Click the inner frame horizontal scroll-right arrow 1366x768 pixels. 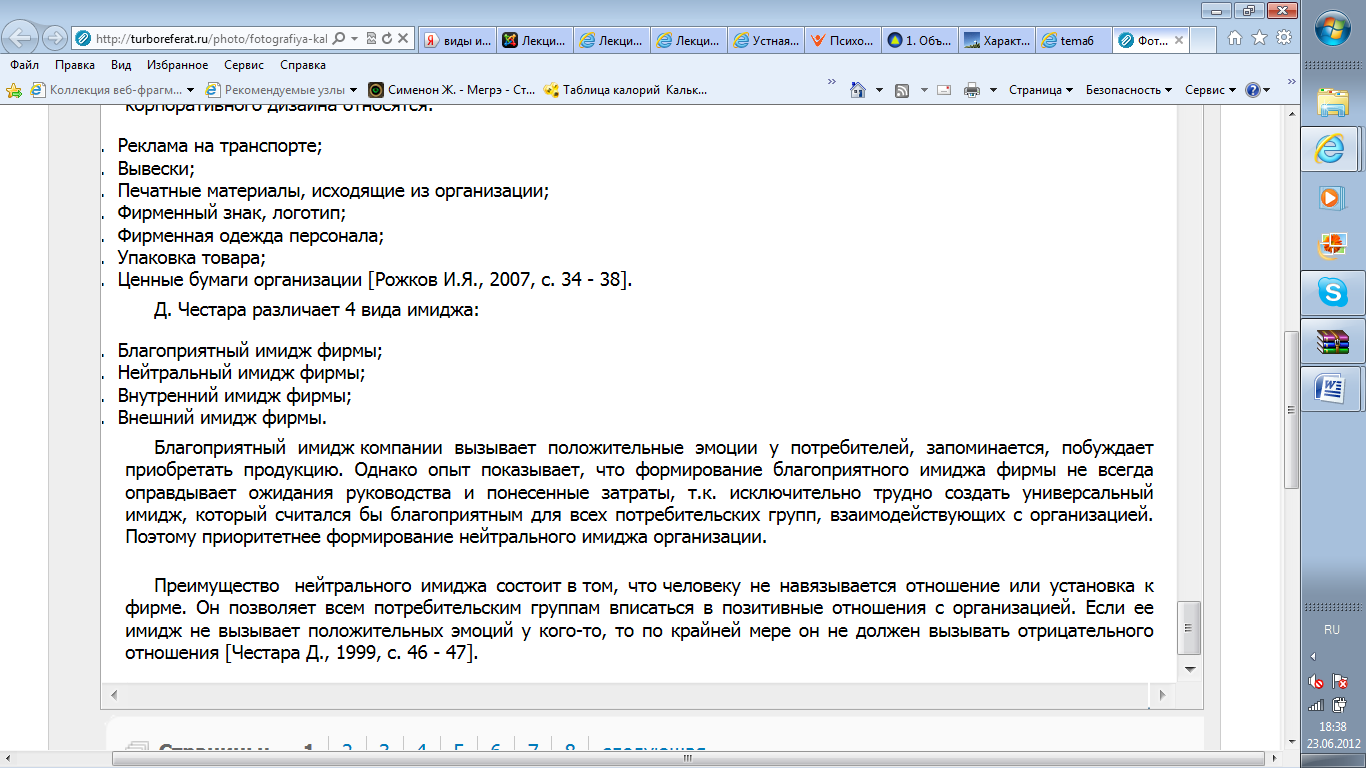pos(1161,694)
